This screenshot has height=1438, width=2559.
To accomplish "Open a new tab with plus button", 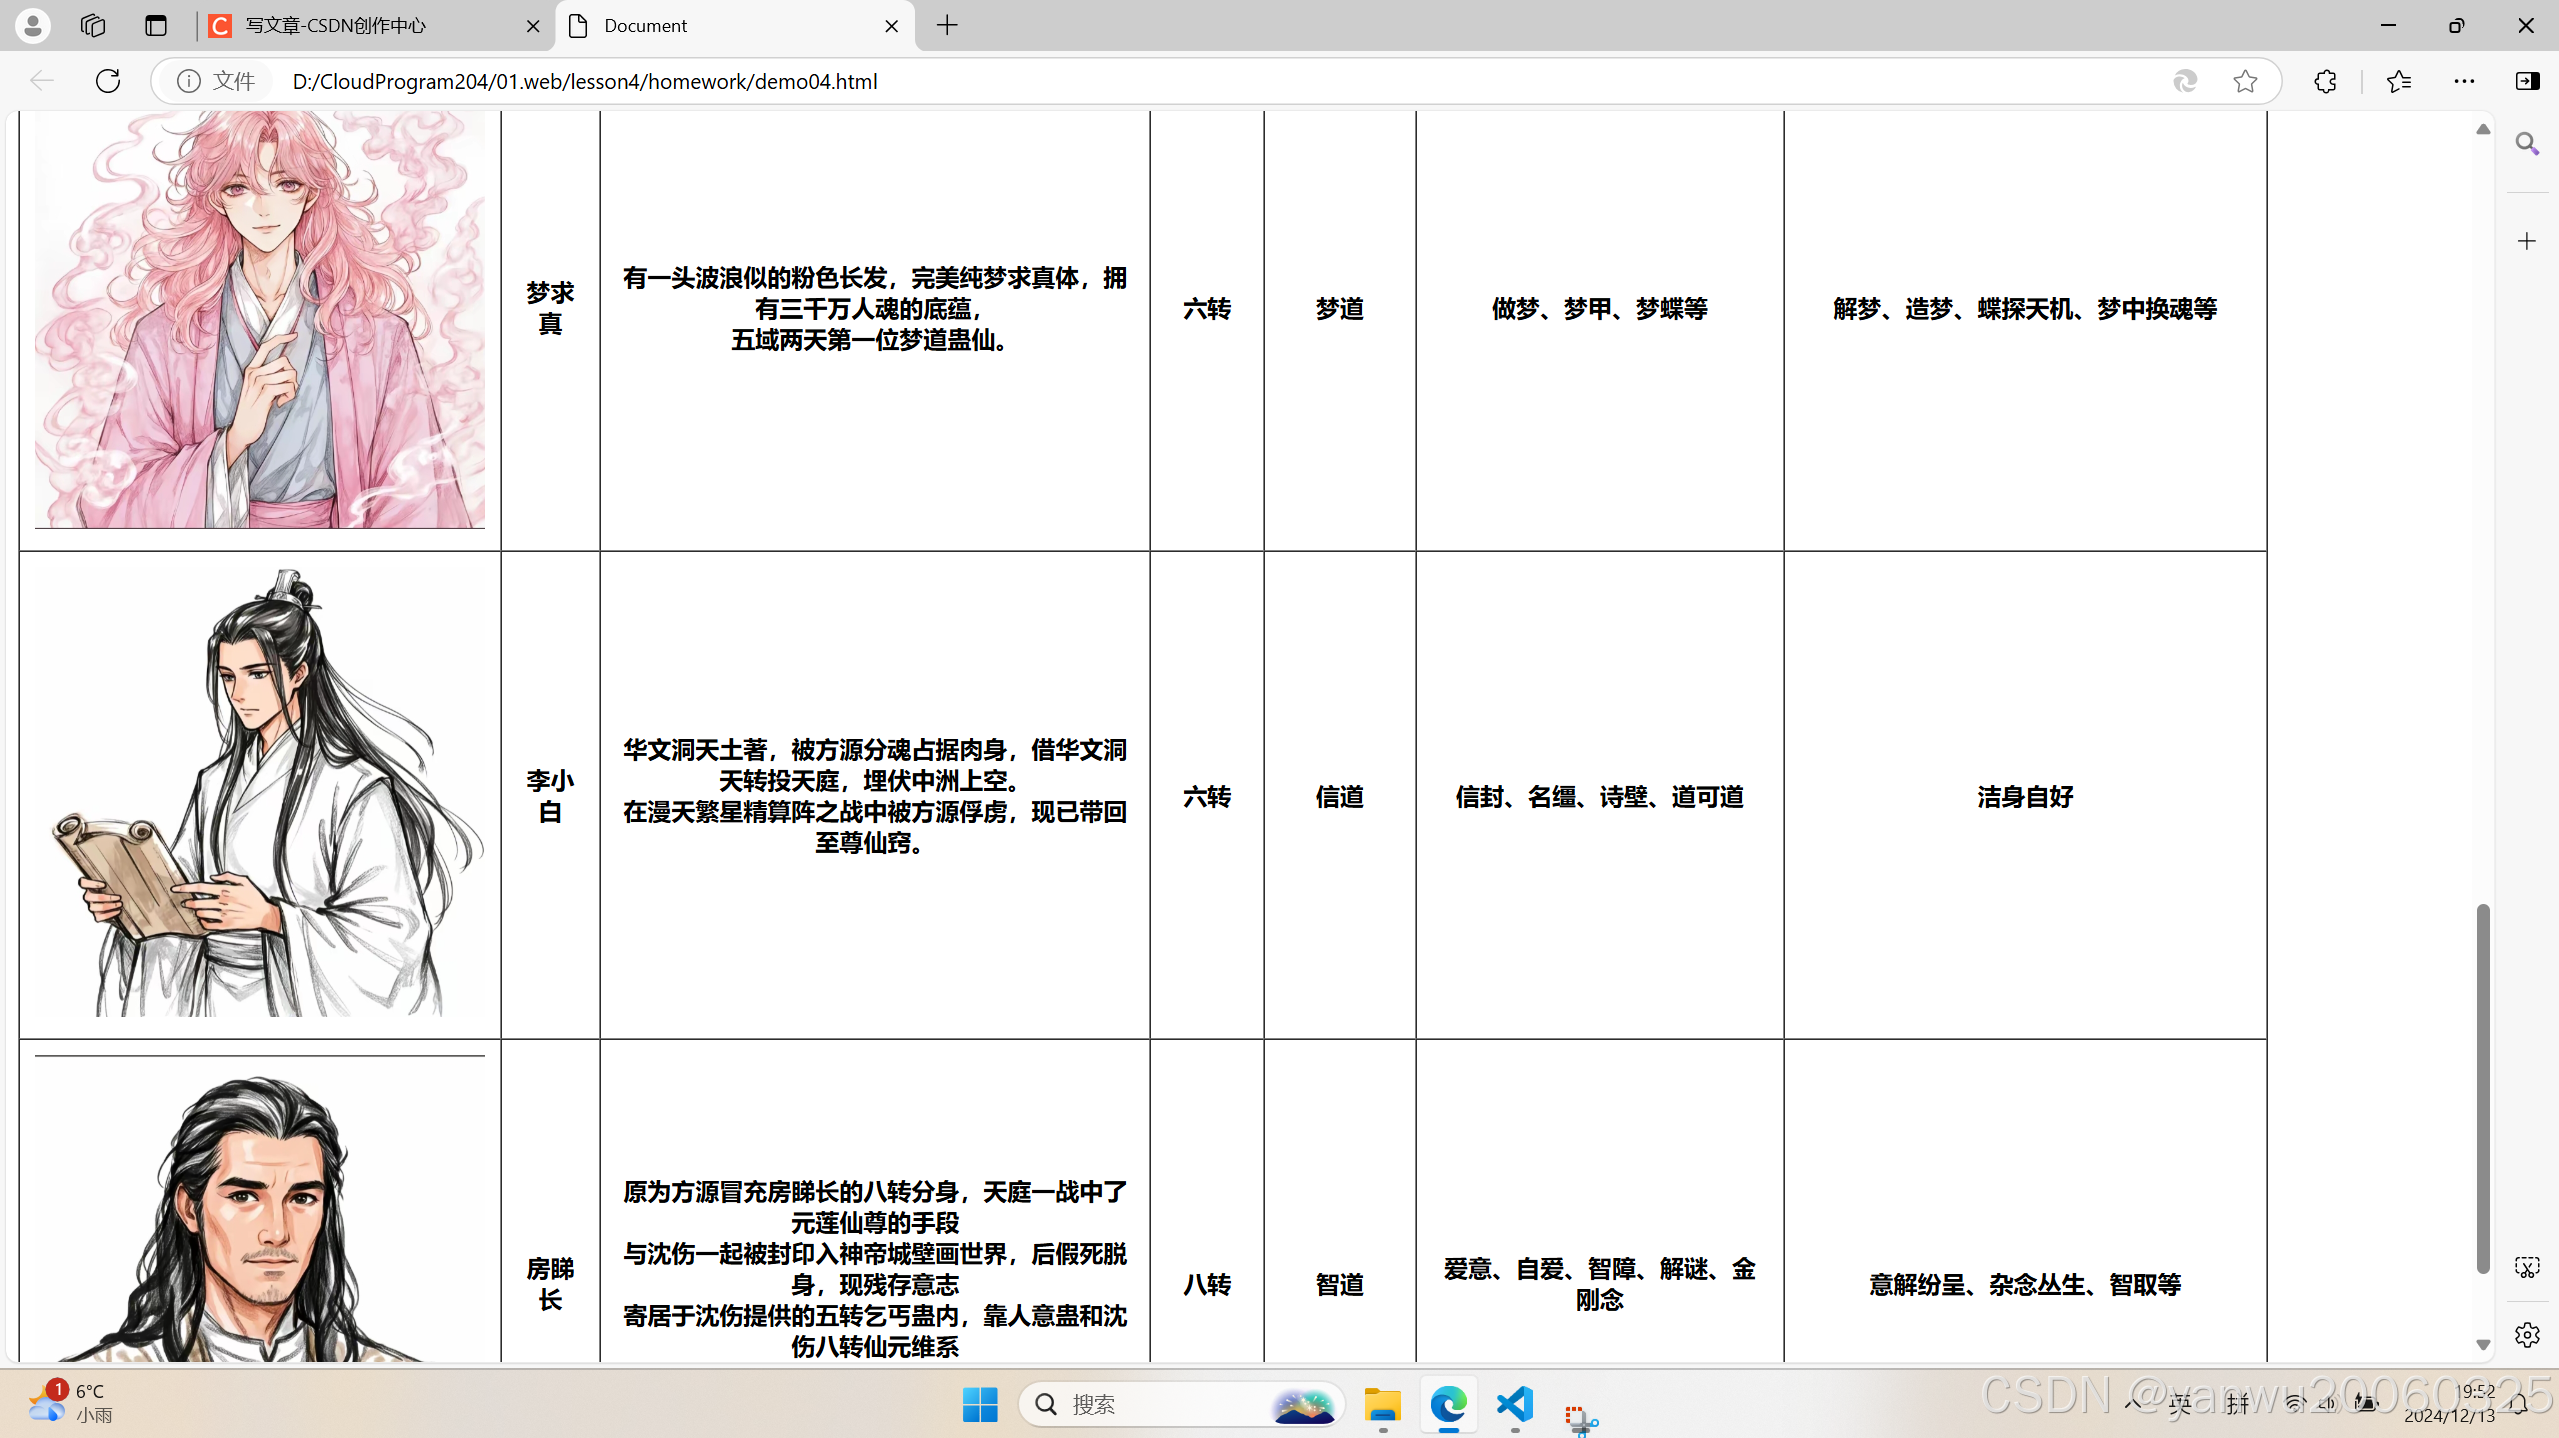I will coord(947,25).
